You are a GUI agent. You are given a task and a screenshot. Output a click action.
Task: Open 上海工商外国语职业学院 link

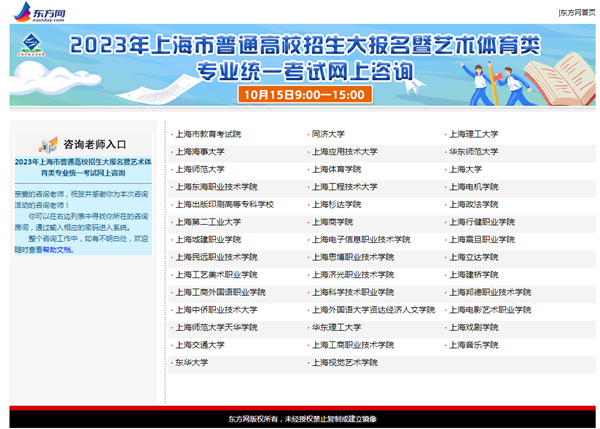tap(220, 293)
